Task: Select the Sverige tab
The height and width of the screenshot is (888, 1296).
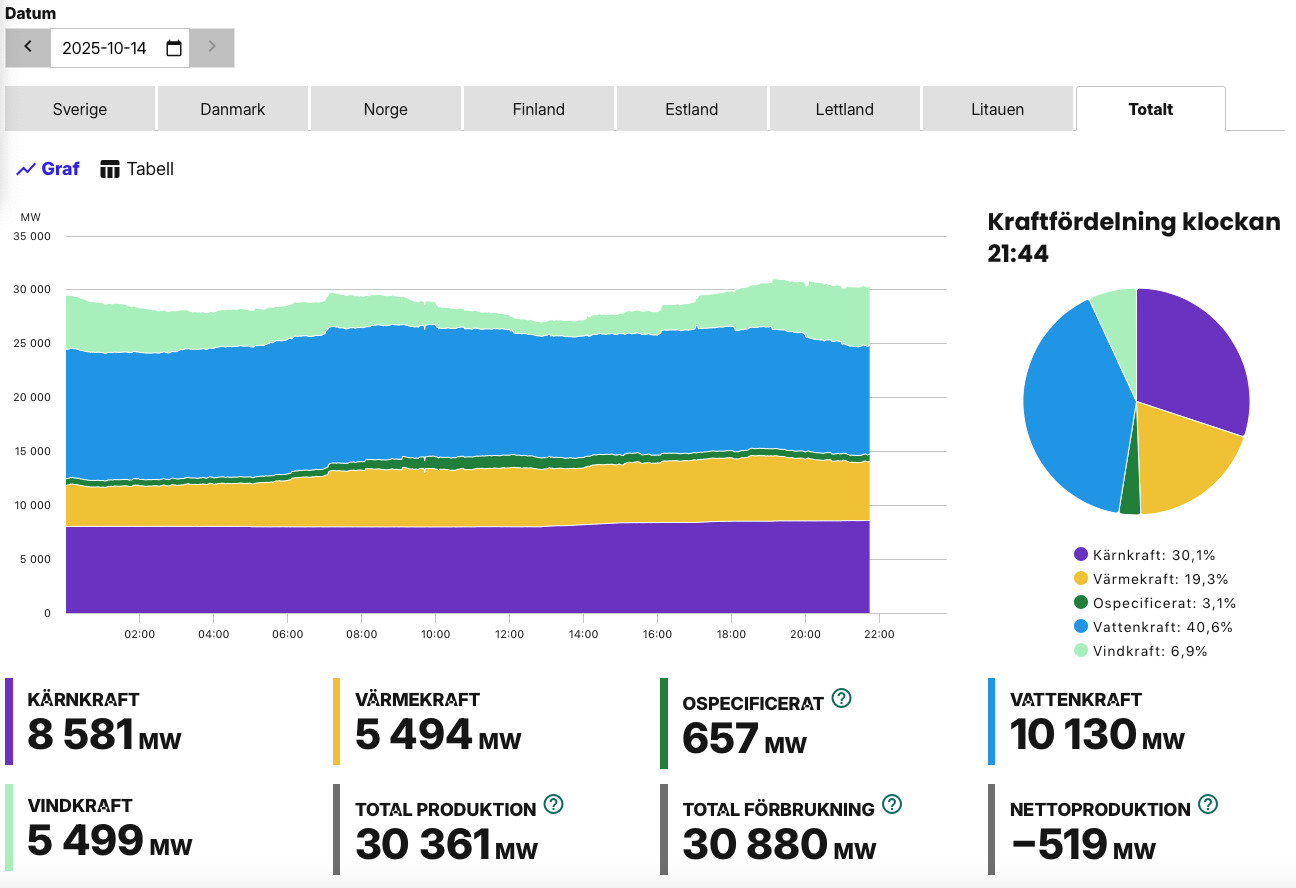Action: pyautogui.click(x=80, y=109)
